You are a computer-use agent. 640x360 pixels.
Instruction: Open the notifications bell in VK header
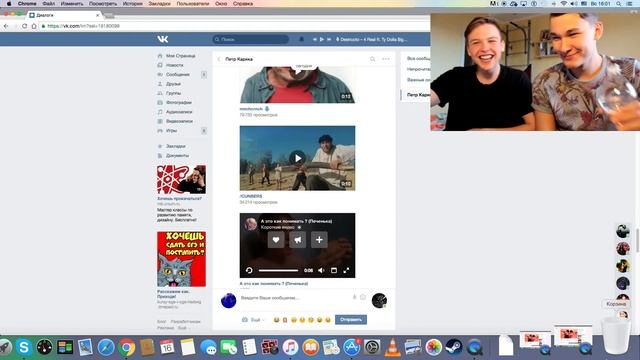pyautogui.click(x=301, y=39)
